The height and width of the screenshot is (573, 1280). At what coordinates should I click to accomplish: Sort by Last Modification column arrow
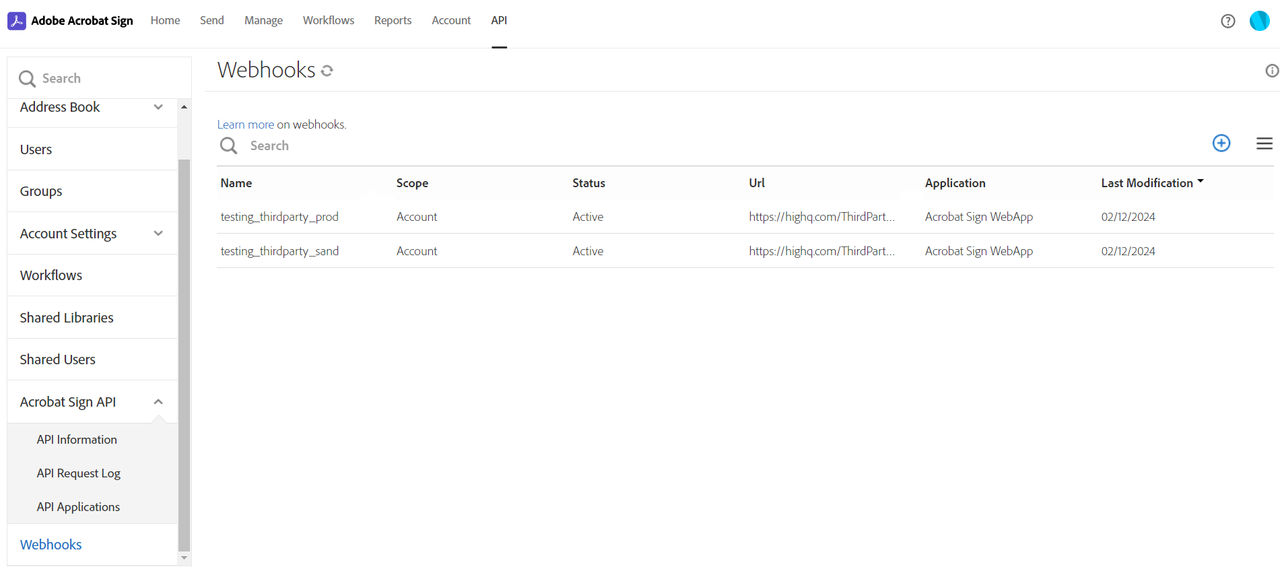(x=1200, y=182)
